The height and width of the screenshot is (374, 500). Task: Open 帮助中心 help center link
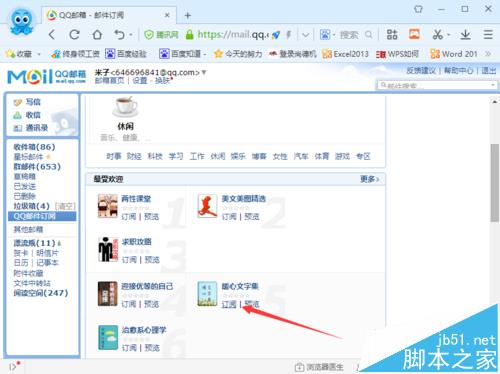(458, 70)
